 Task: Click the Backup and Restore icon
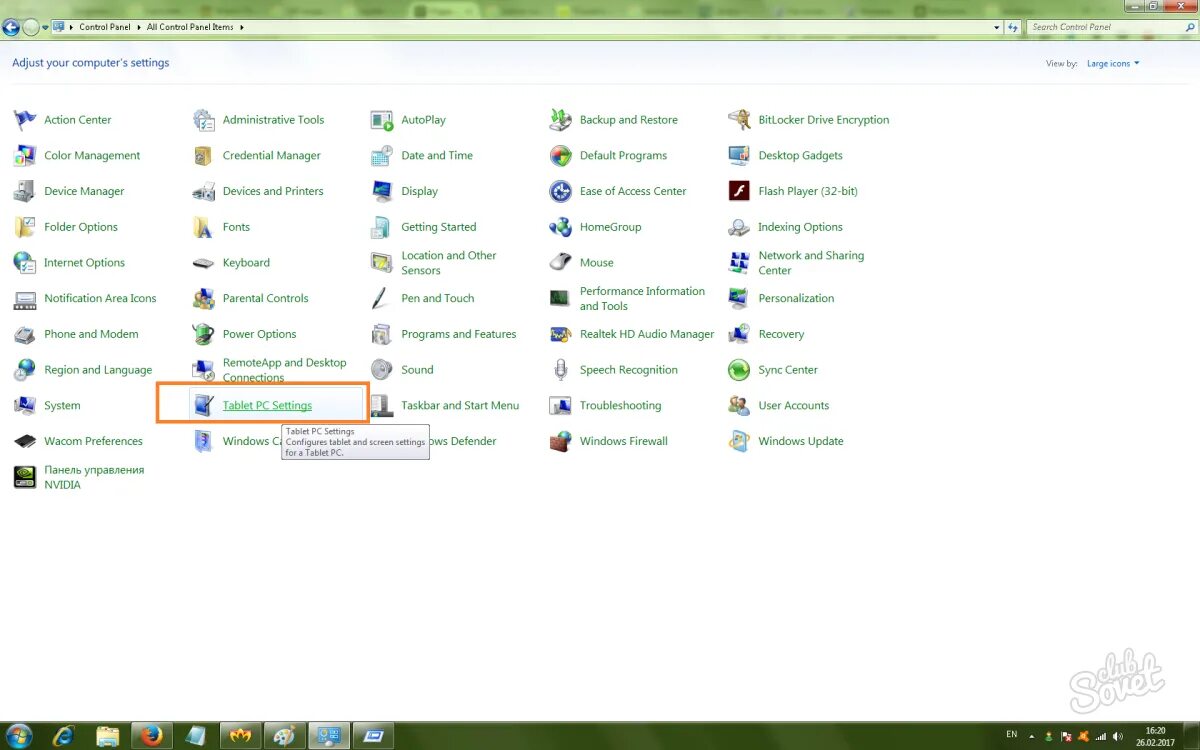(x=561, y=120)
